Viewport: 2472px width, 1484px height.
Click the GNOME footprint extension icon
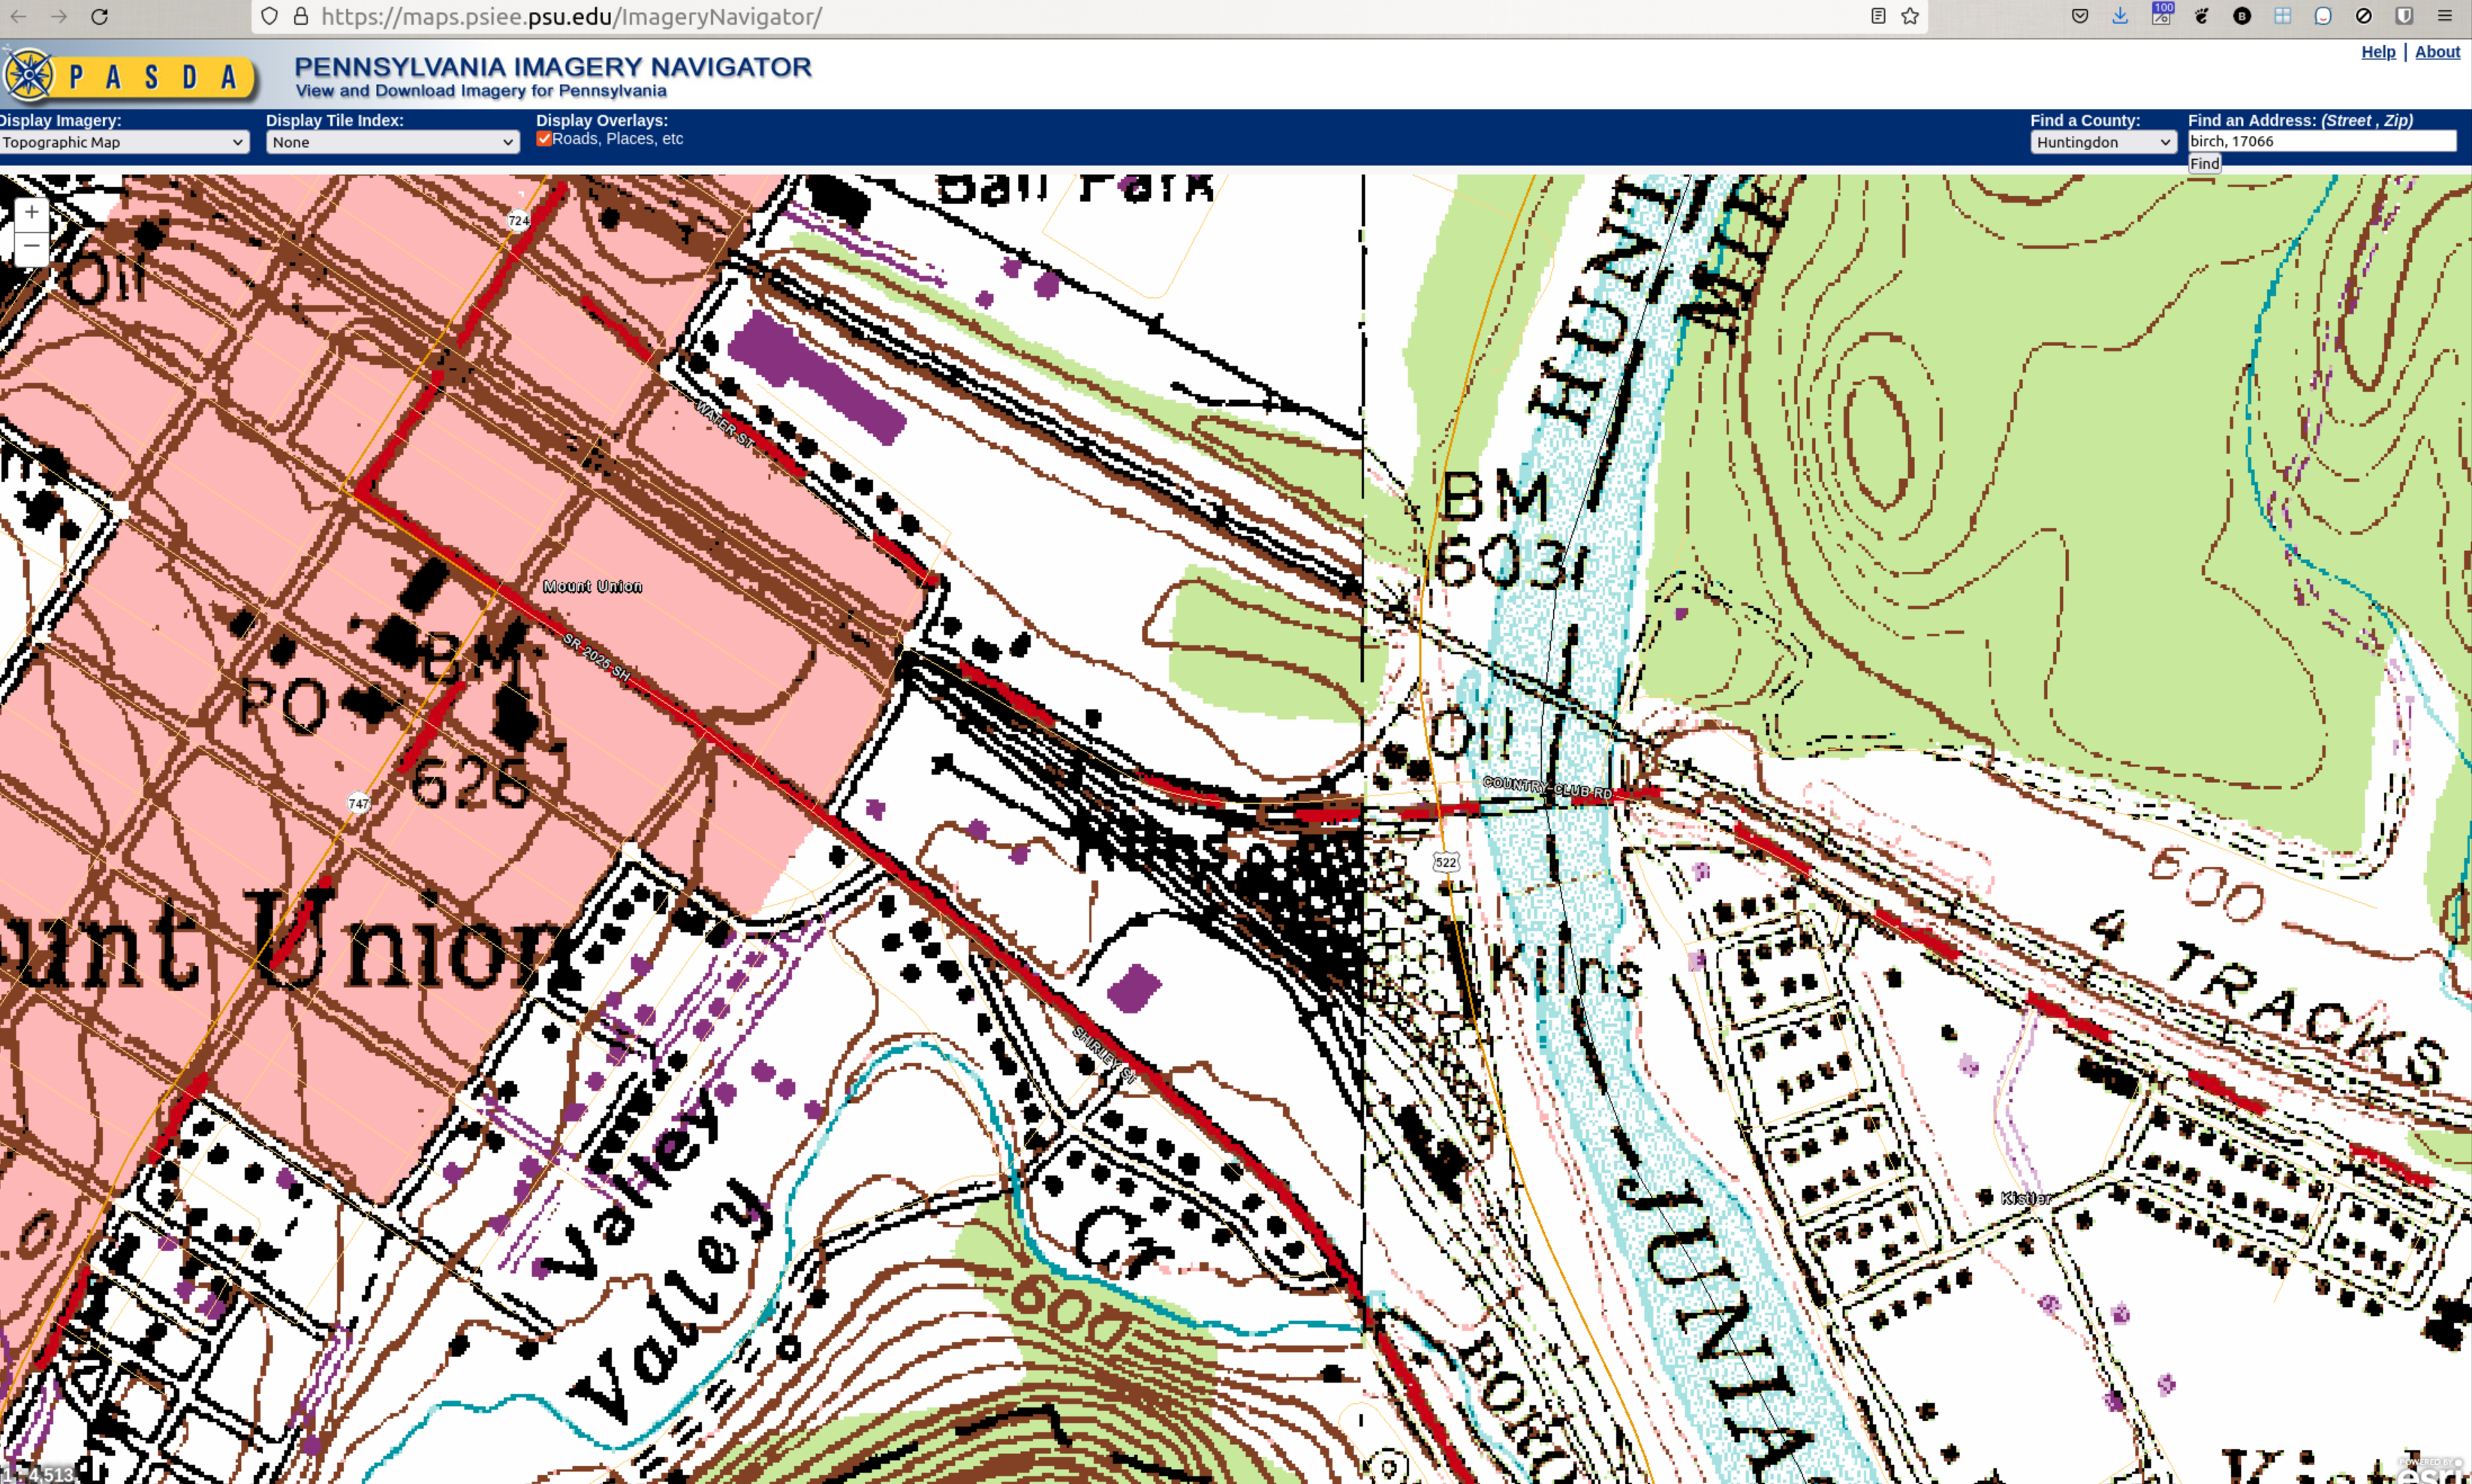coord(2200,16)
